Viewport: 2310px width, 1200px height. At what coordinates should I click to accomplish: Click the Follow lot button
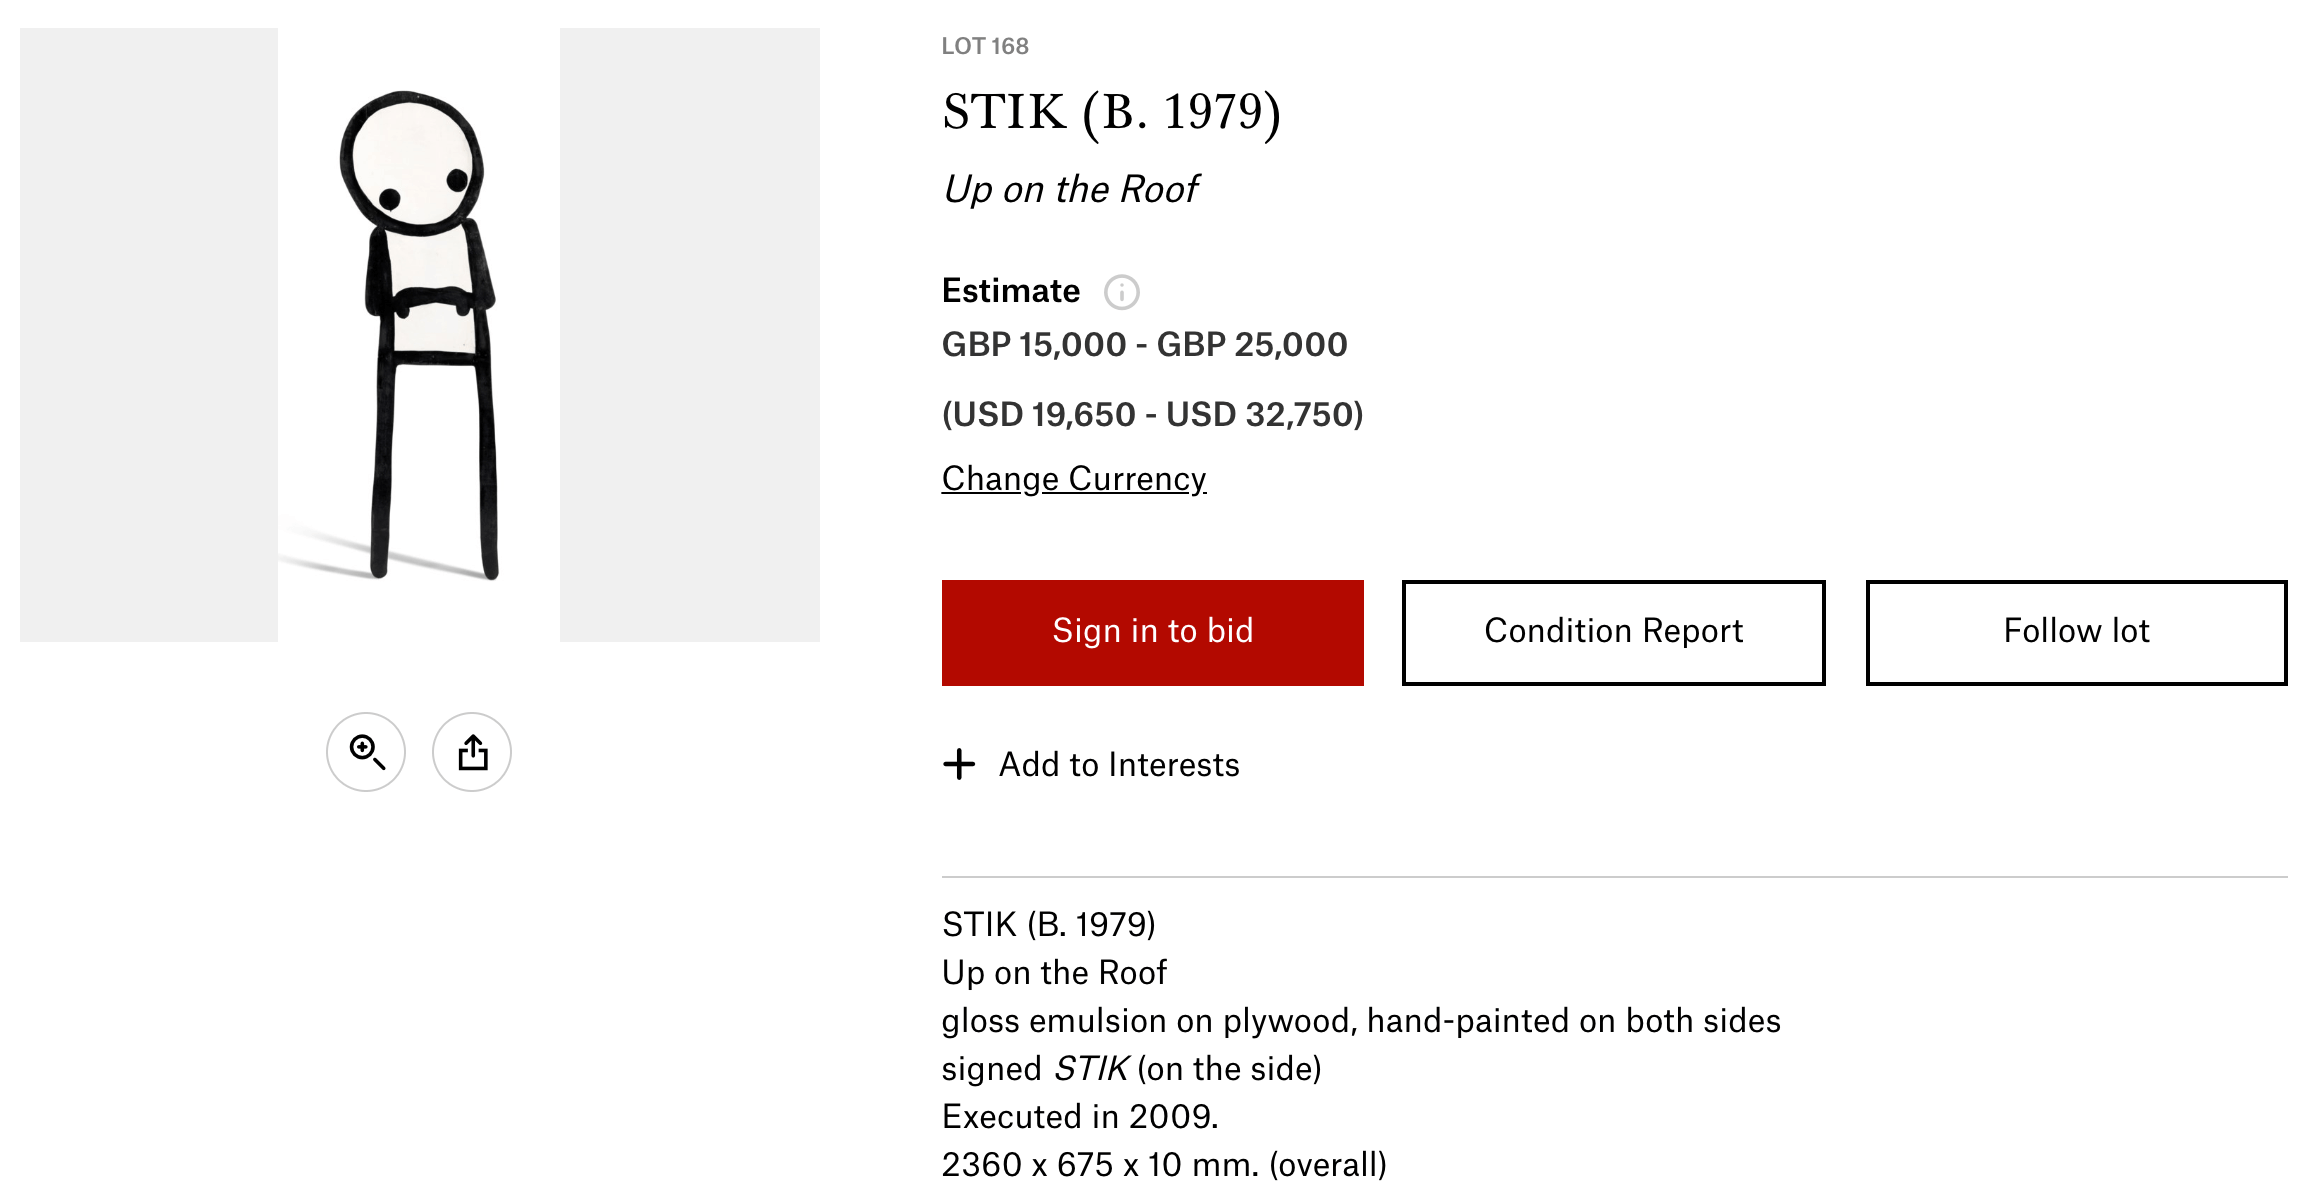(x=2076, y=632)
